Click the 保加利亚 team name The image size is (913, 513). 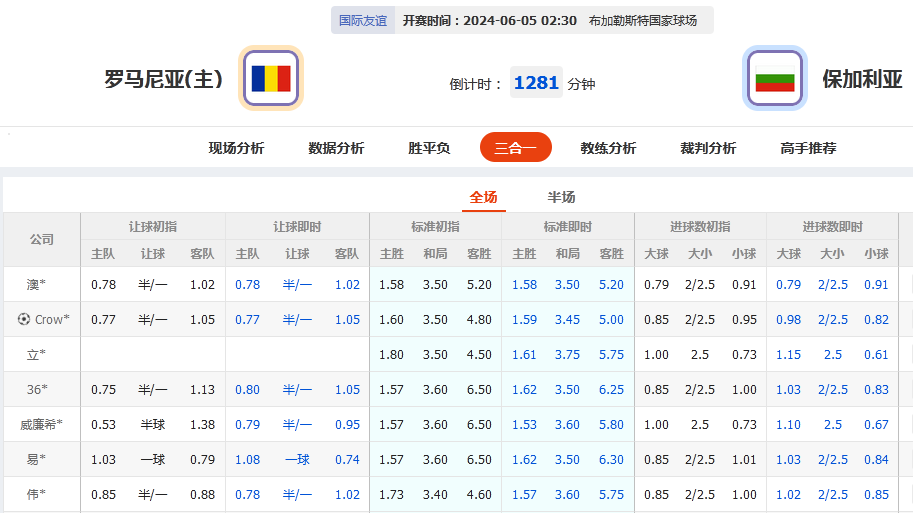pyautogui.click(x=862, y=79)
